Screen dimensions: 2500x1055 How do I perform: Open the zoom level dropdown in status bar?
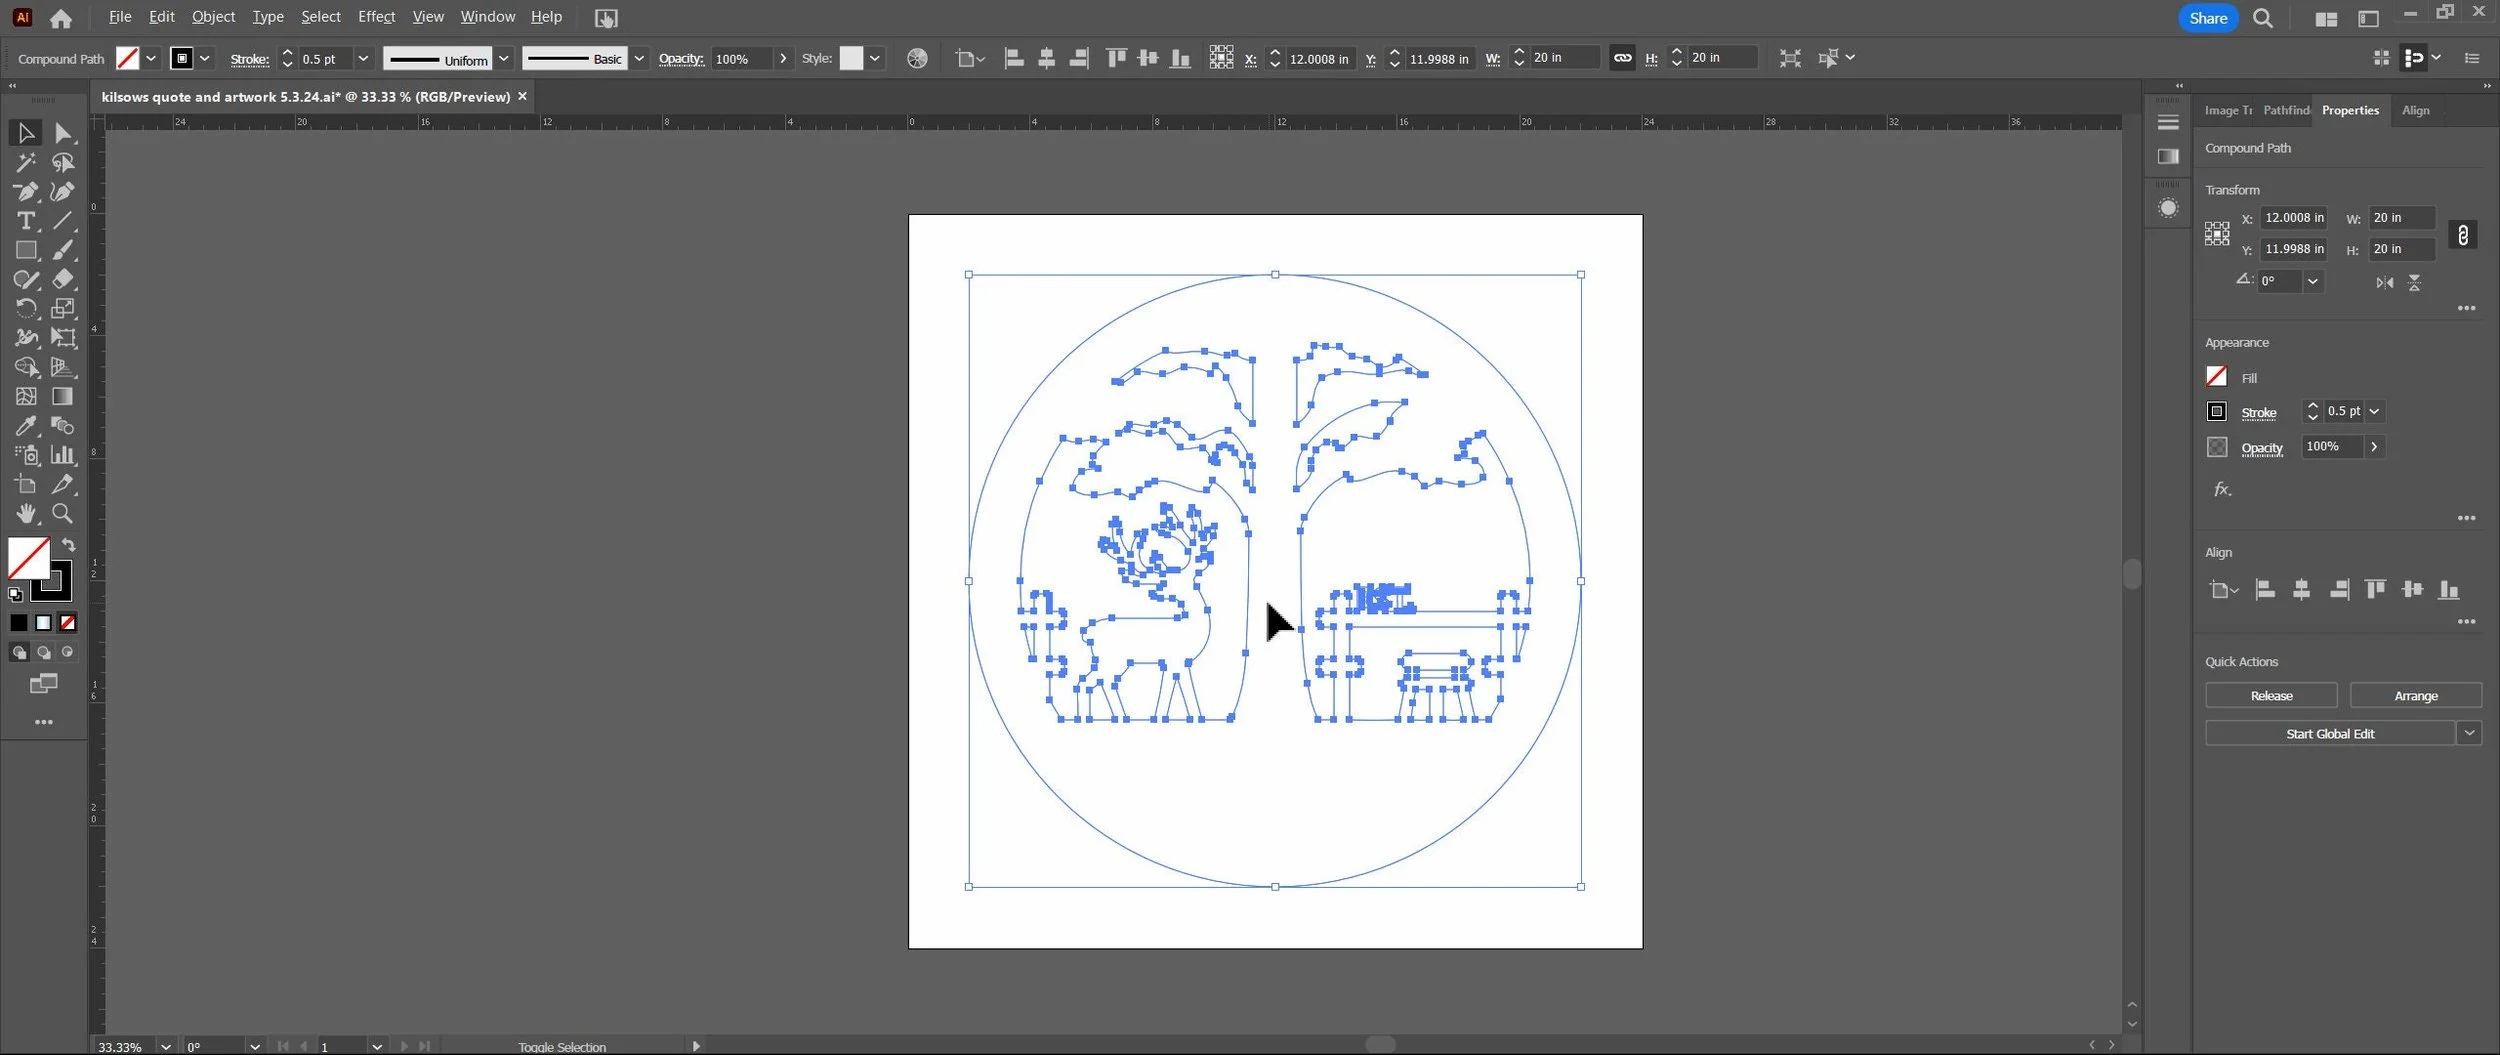pyautogui.click(x=165, y=1046)
